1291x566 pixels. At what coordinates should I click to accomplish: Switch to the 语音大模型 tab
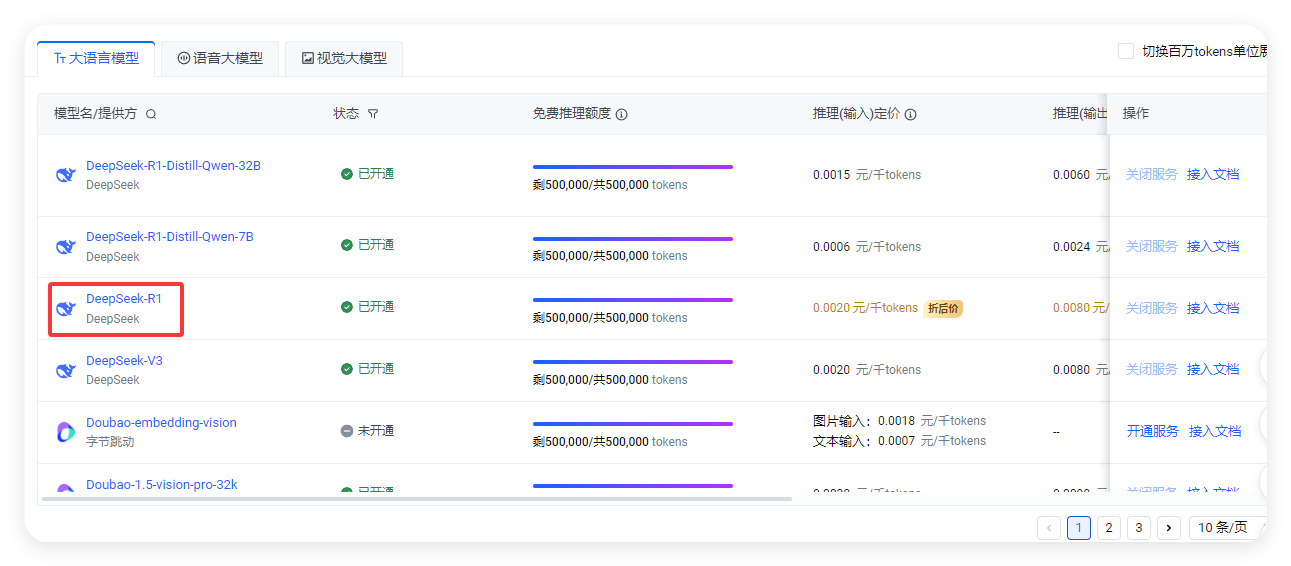click(x=221, y=58)
